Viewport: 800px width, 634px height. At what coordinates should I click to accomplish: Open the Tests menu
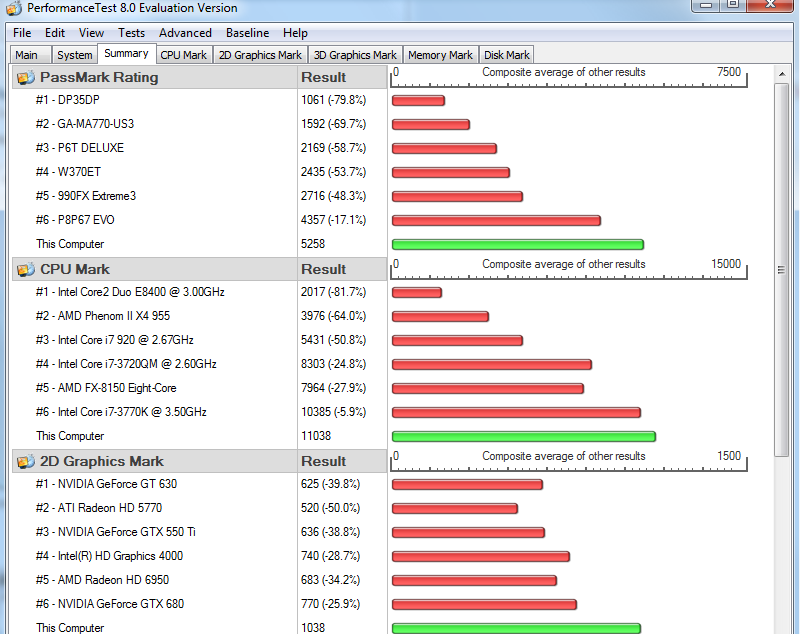pyautogui.click(x=132, y=33)
